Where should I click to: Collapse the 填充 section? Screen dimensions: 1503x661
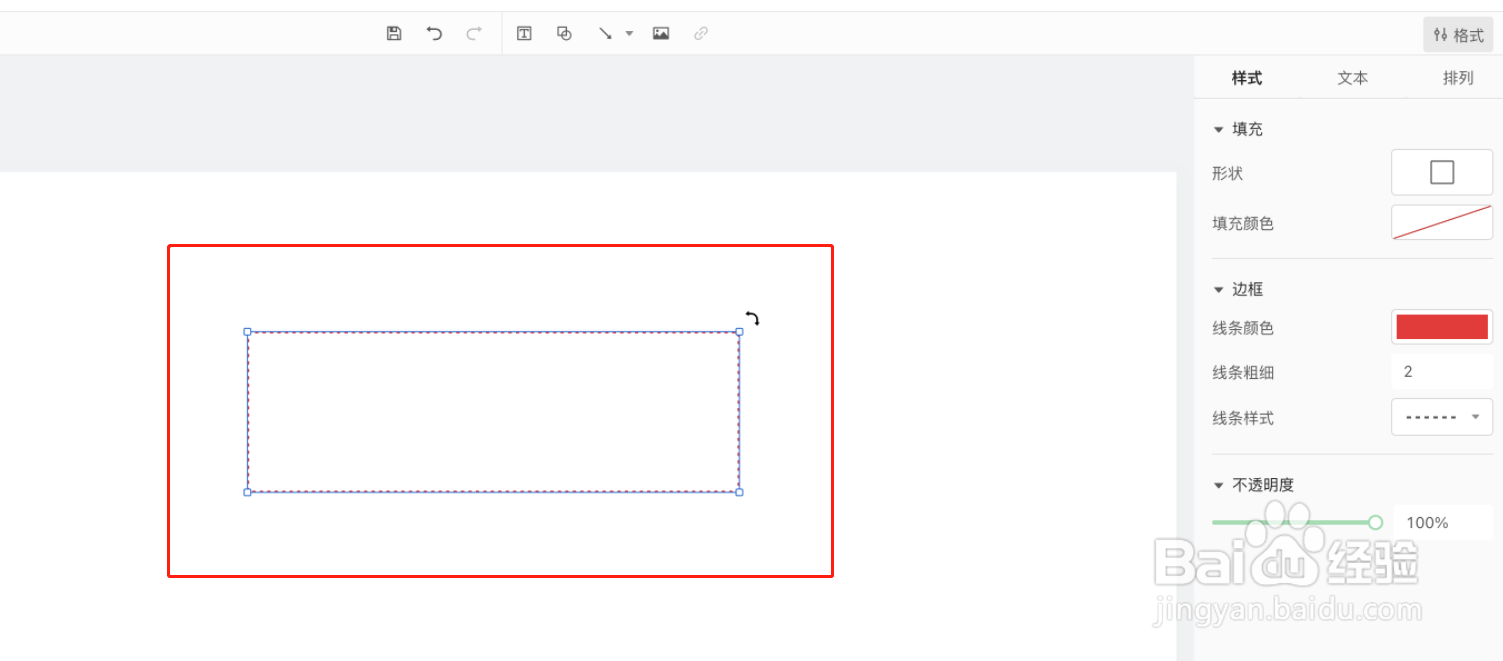pos(1218,130)
